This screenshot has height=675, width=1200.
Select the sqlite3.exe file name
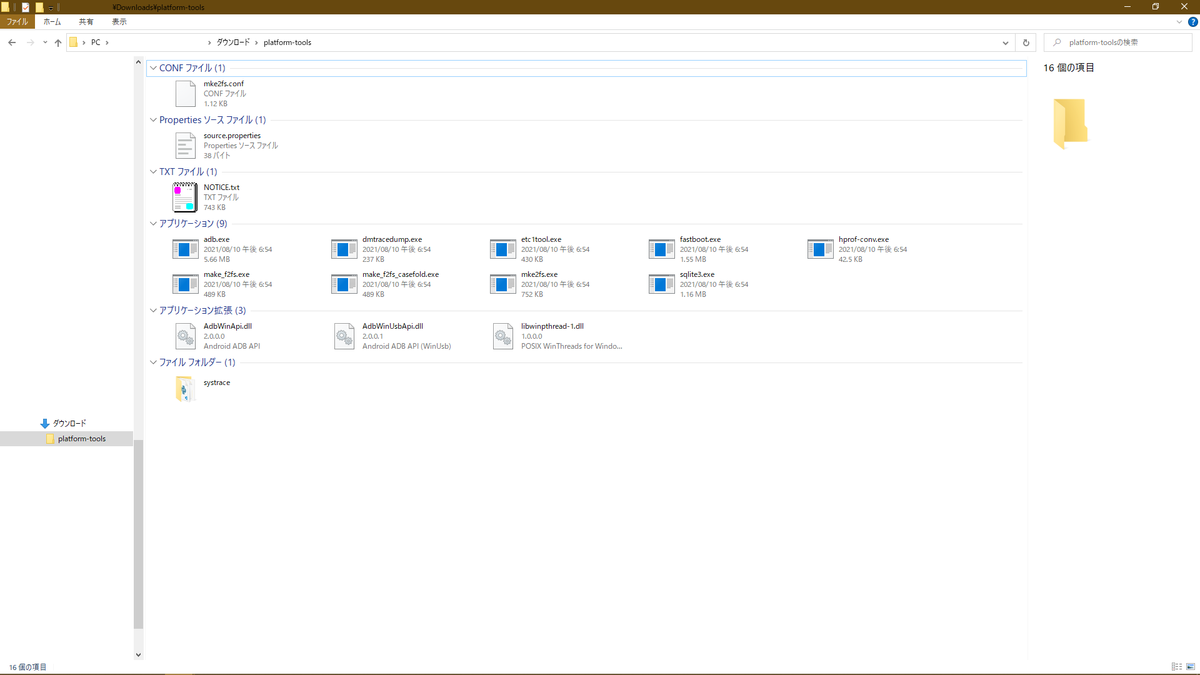pyautogui.click(x=697, y=274)
